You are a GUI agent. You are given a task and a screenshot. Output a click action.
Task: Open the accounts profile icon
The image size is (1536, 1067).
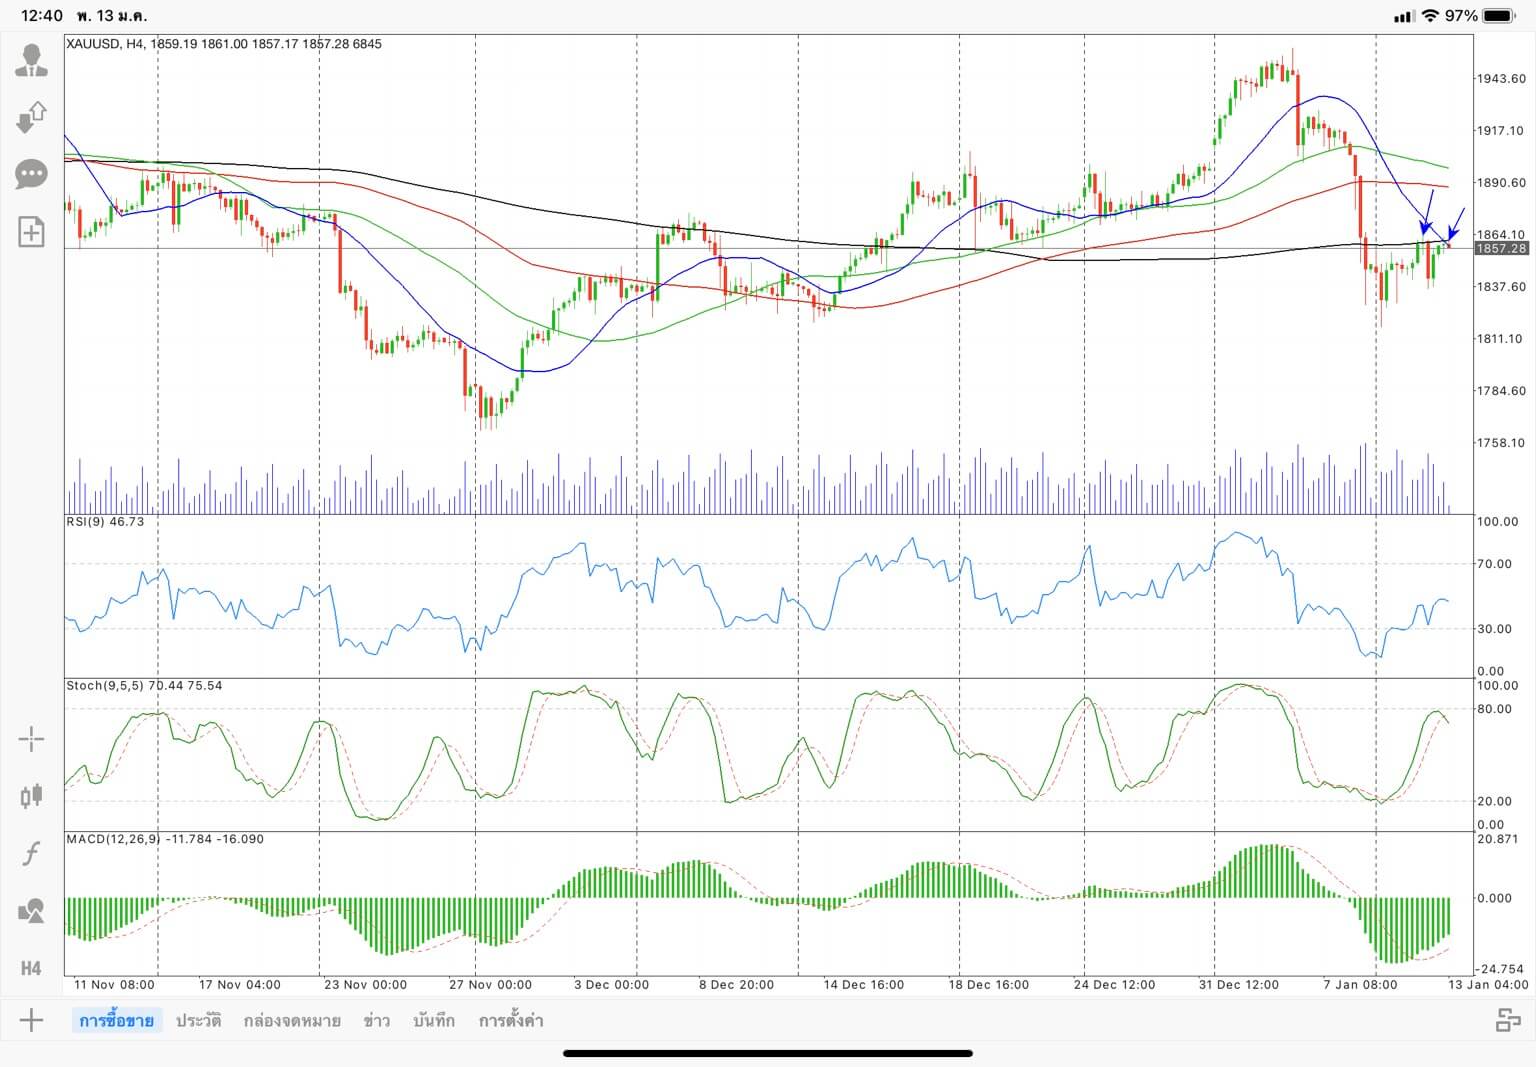tap(32, 60)
